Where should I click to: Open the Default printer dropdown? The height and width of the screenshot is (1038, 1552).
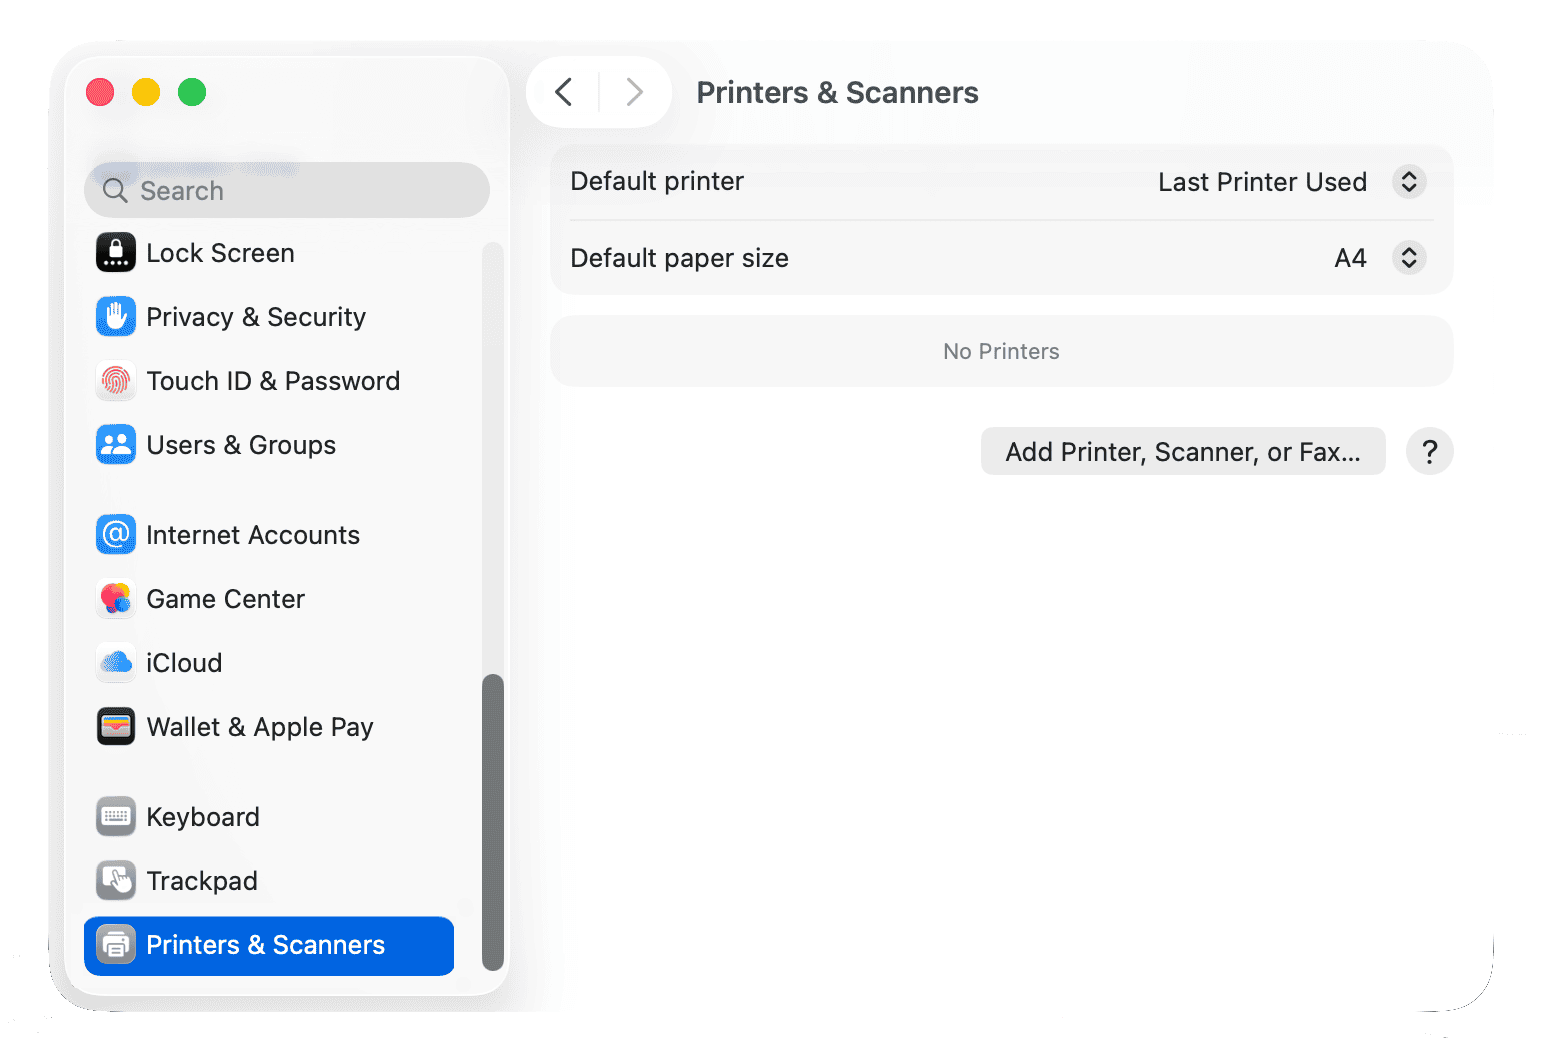[1409, 181]
